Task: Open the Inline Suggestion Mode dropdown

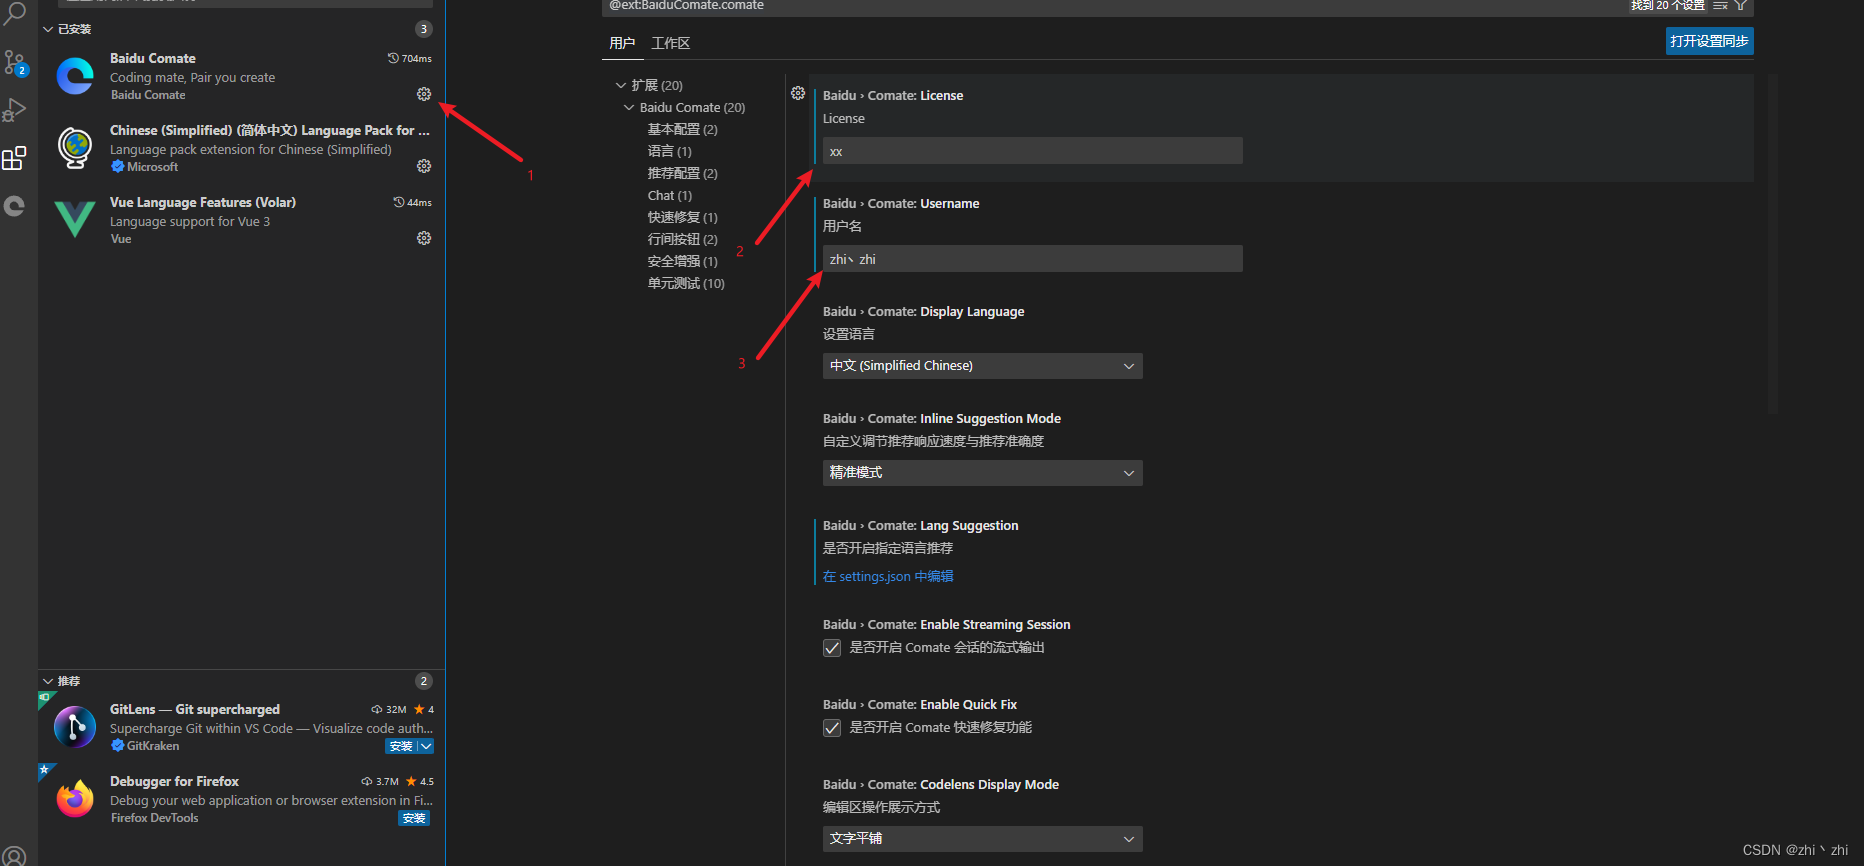Action: pos(983,473)
